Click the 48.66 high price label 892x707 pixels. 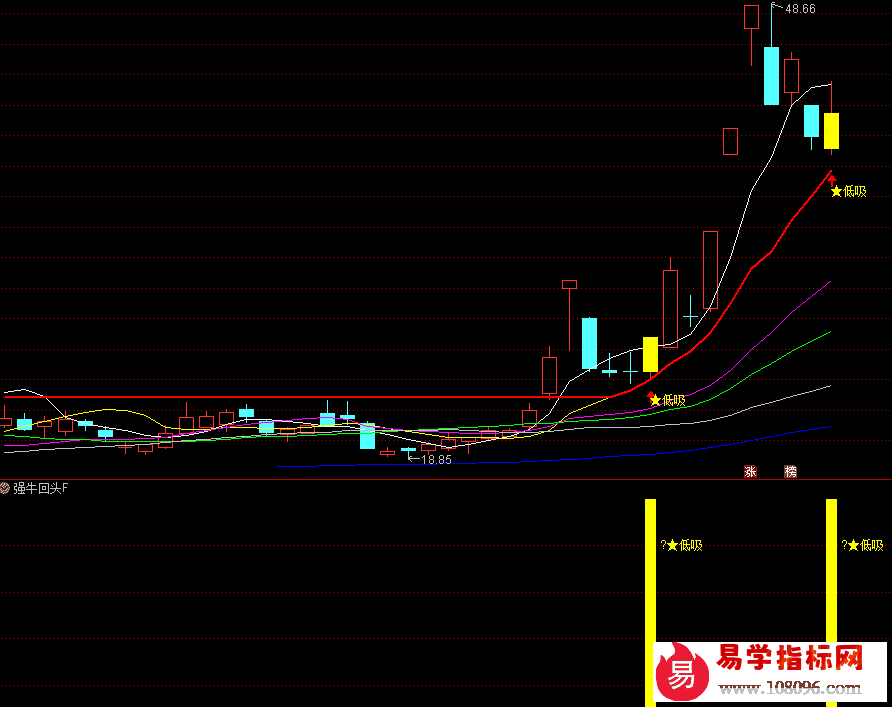[x=800, y=9]
